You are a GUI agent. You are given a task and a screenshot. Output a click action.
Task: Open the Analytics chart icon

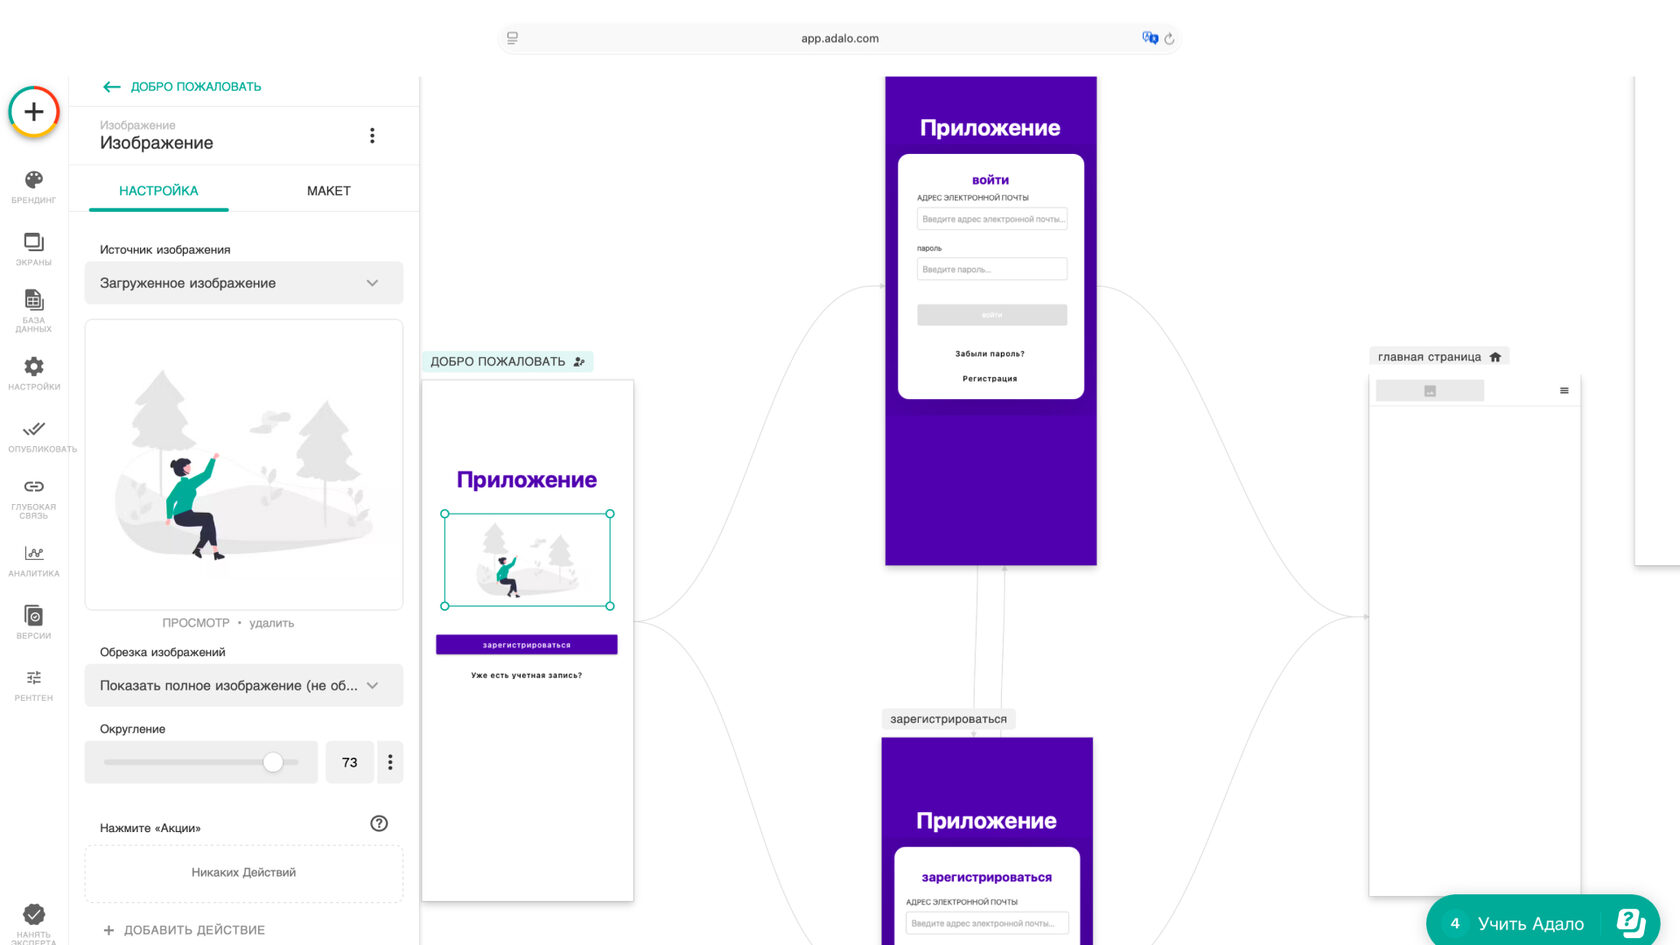point(34,553)
